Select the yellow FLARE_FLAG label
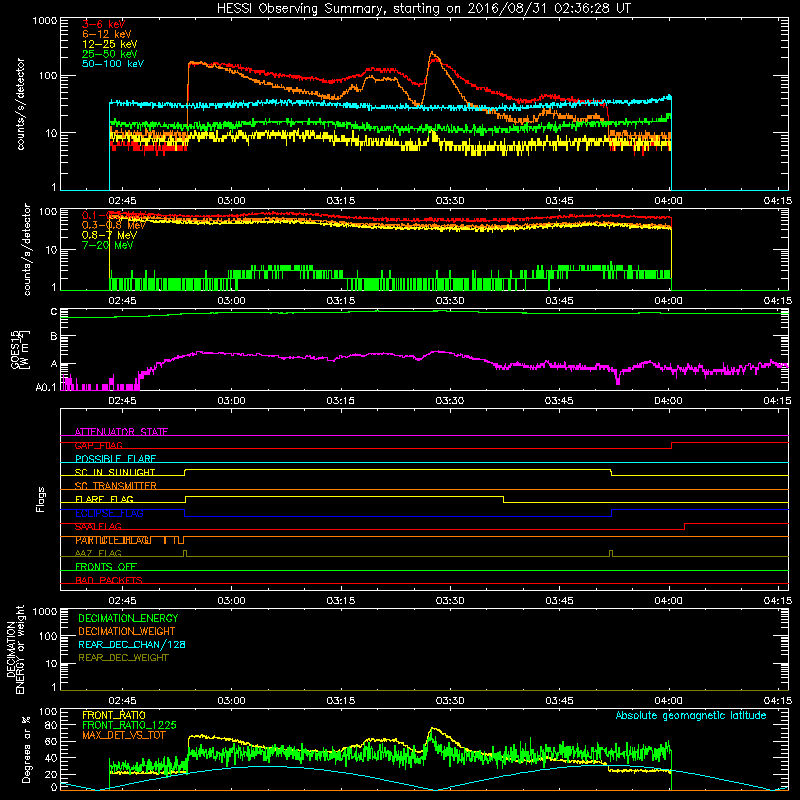Viewport: 800px width, 800px height. [104, 499]
